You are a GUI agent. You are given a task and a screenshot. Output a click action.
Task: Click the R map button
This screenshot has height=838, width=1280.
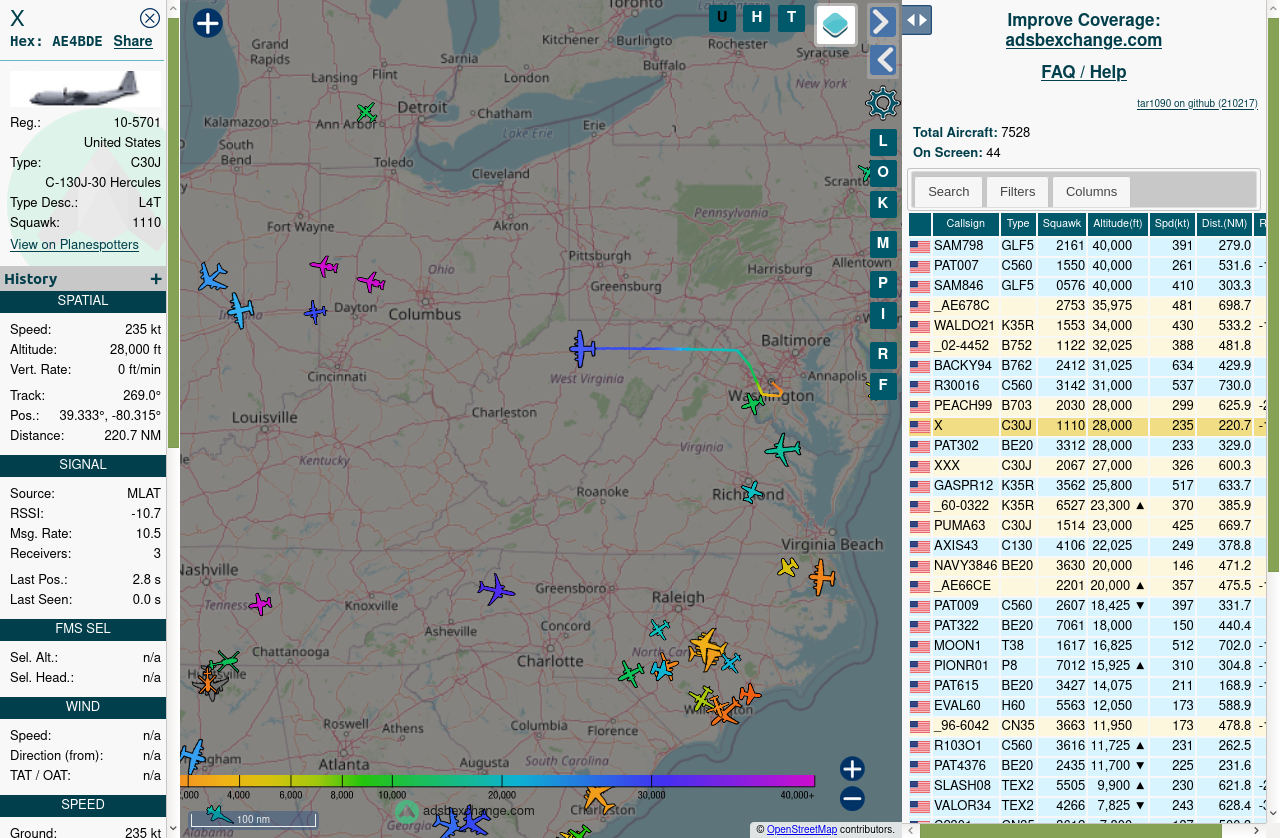tap(883, 354)
